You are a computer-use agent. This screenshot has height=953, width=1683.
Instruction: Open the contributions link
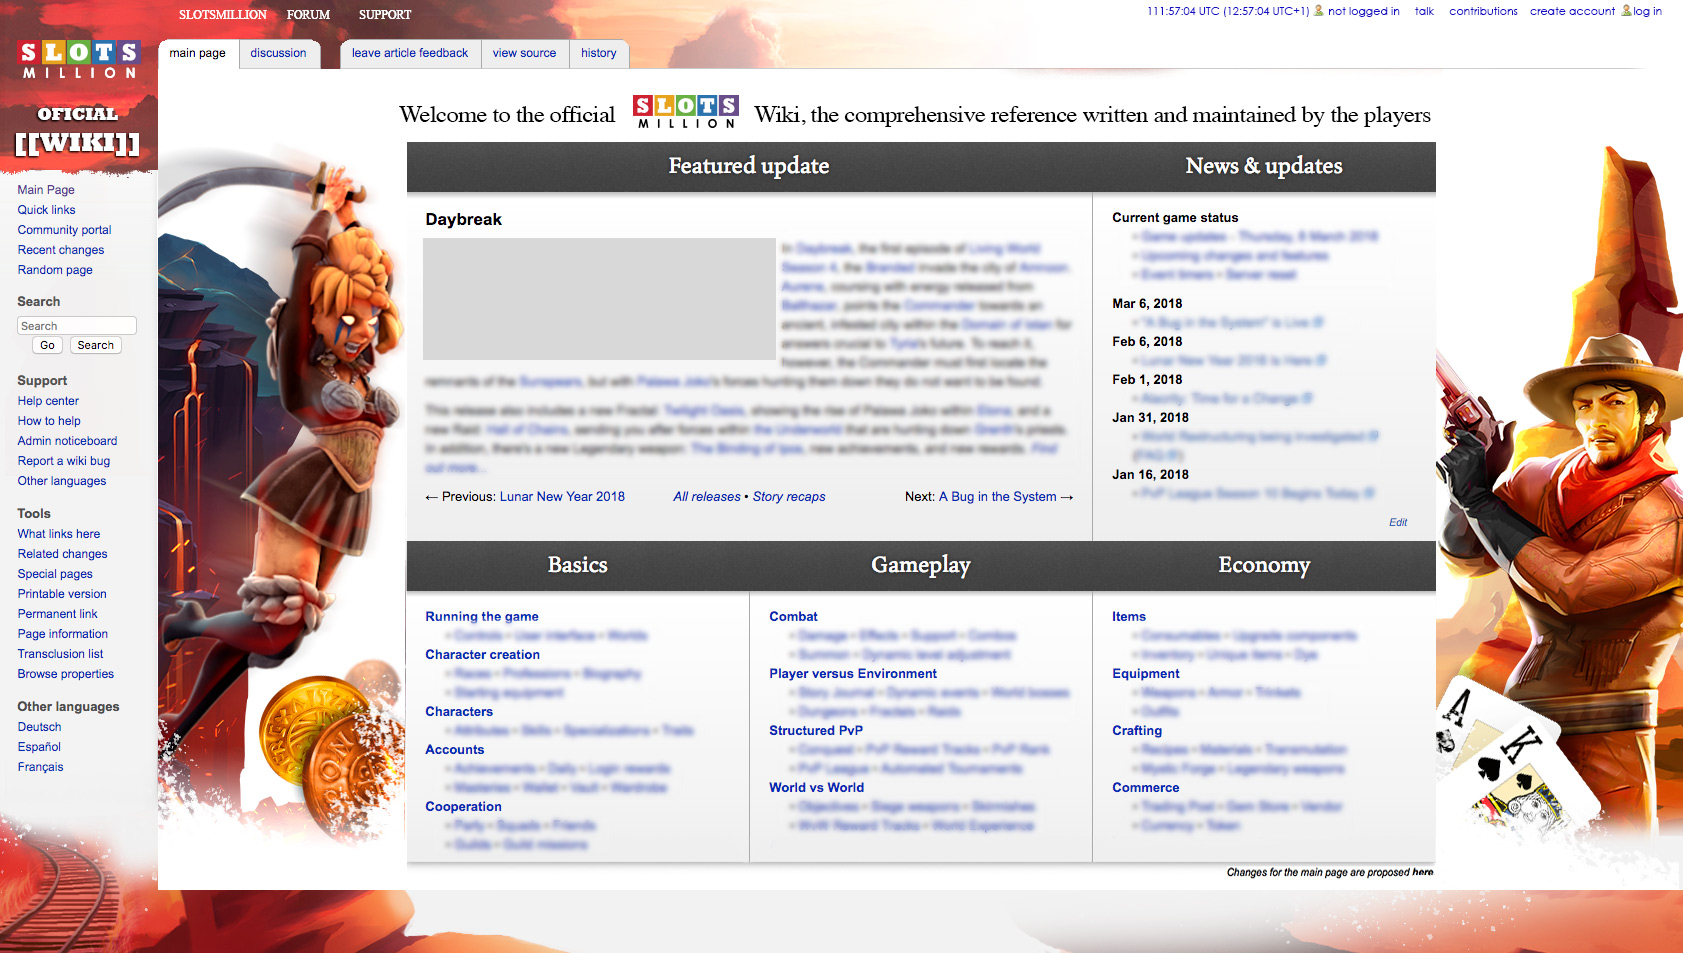(x=1483, y=12)
